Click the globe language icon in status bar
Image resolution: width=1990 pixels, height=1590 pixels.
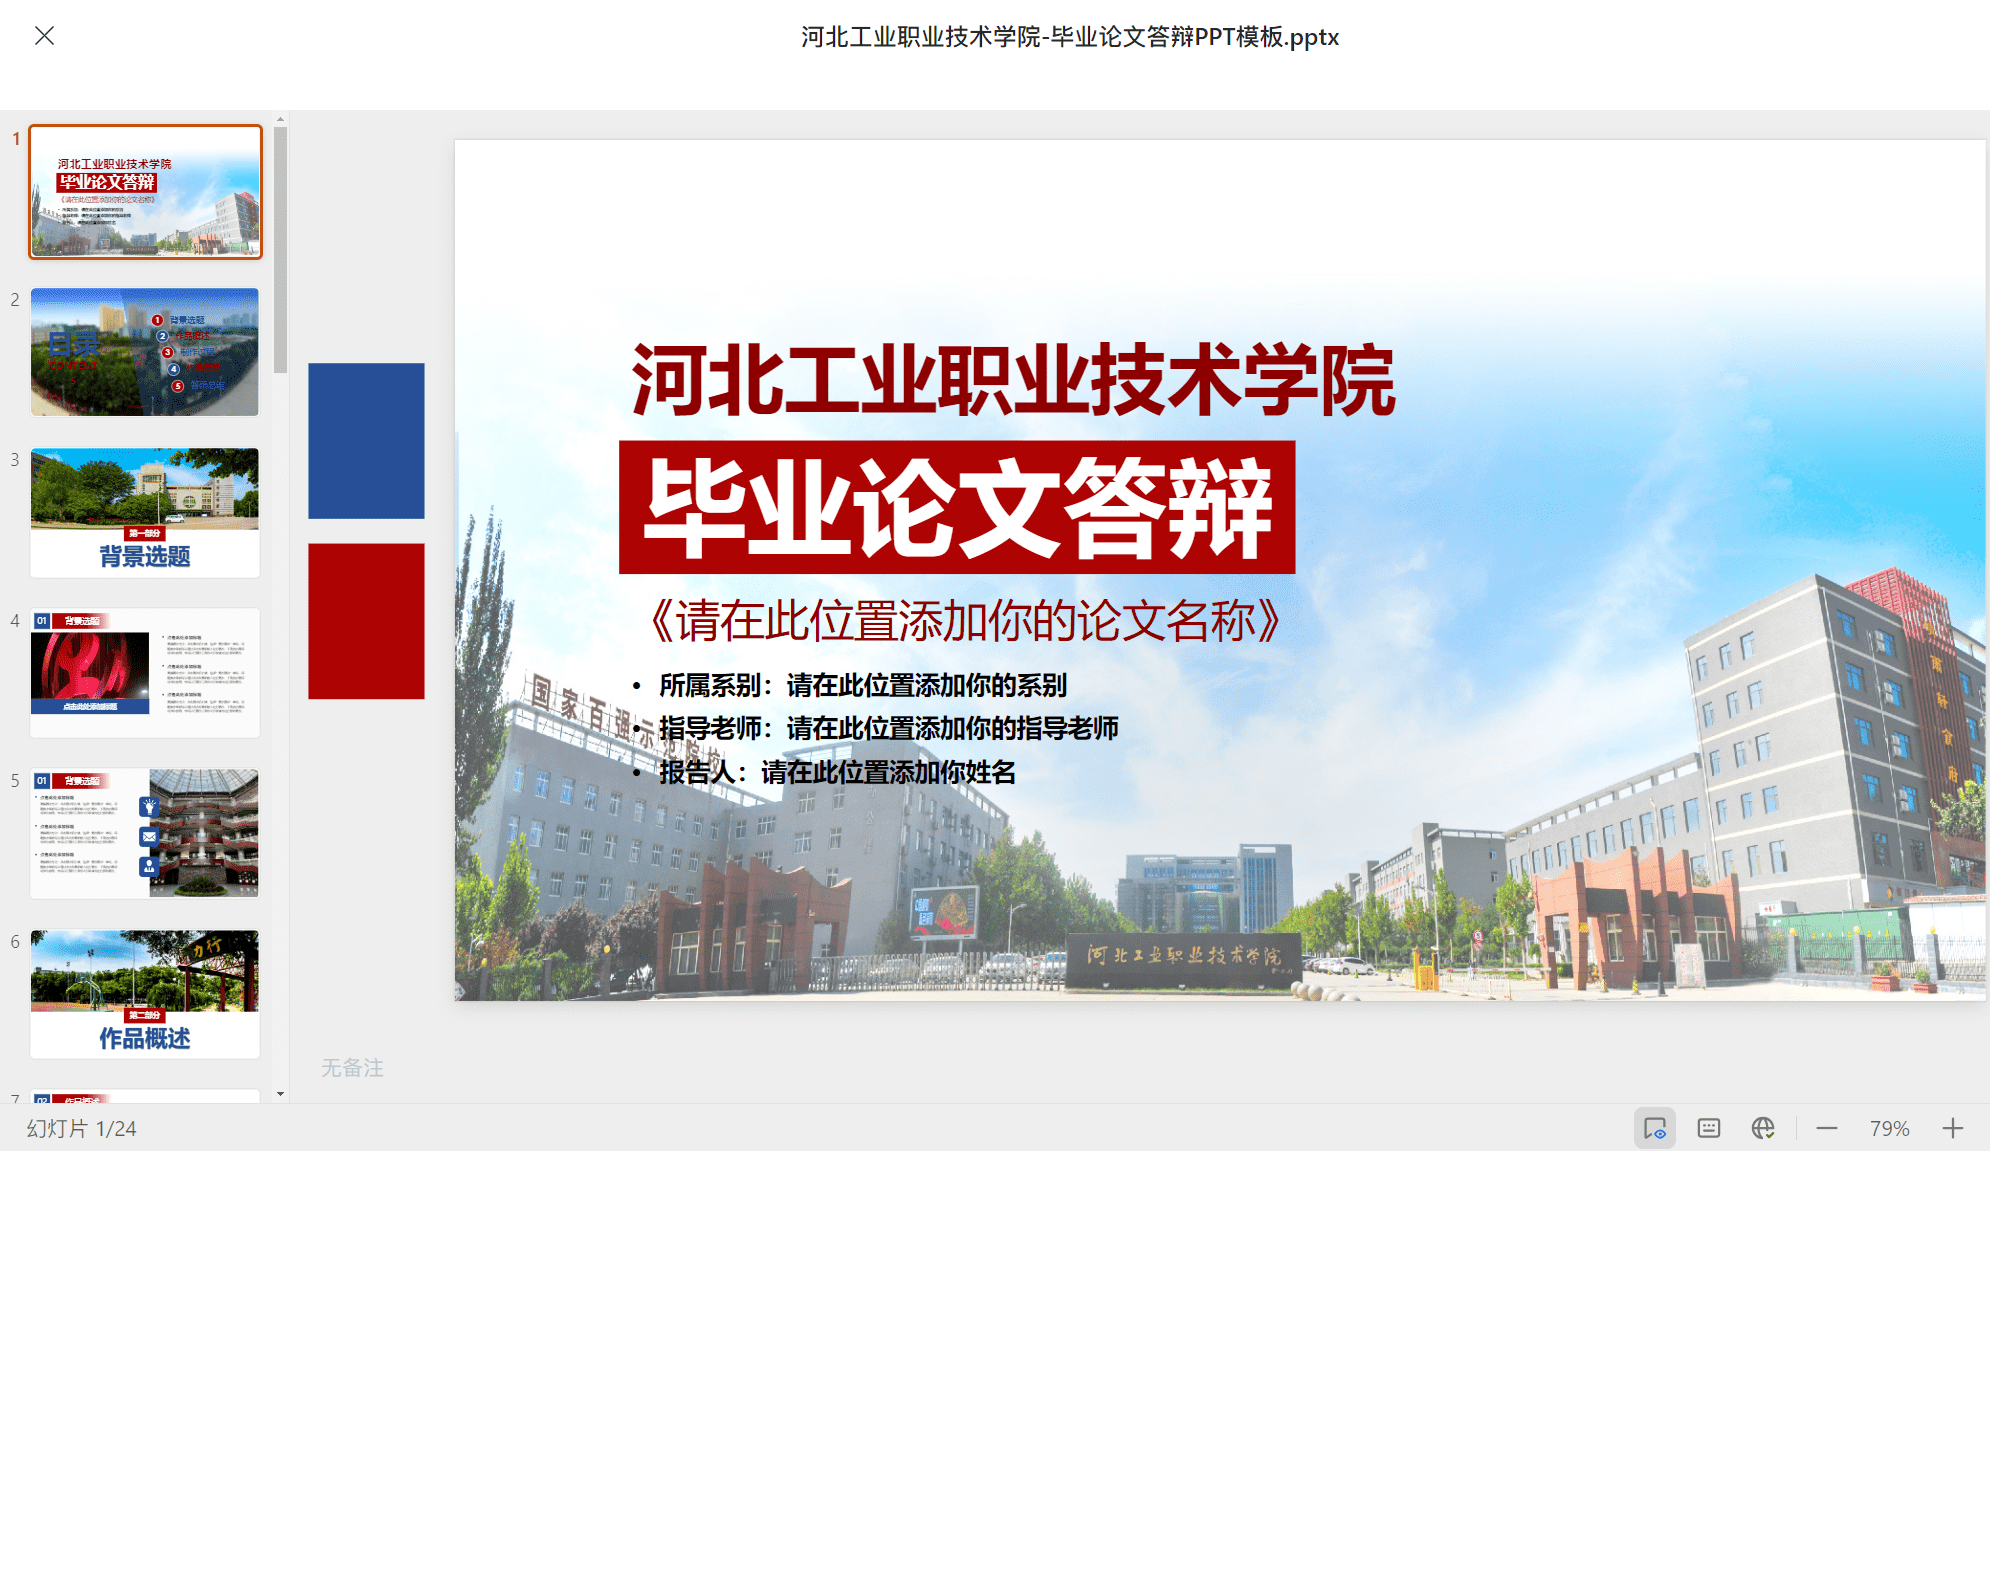point(1763,1128)
